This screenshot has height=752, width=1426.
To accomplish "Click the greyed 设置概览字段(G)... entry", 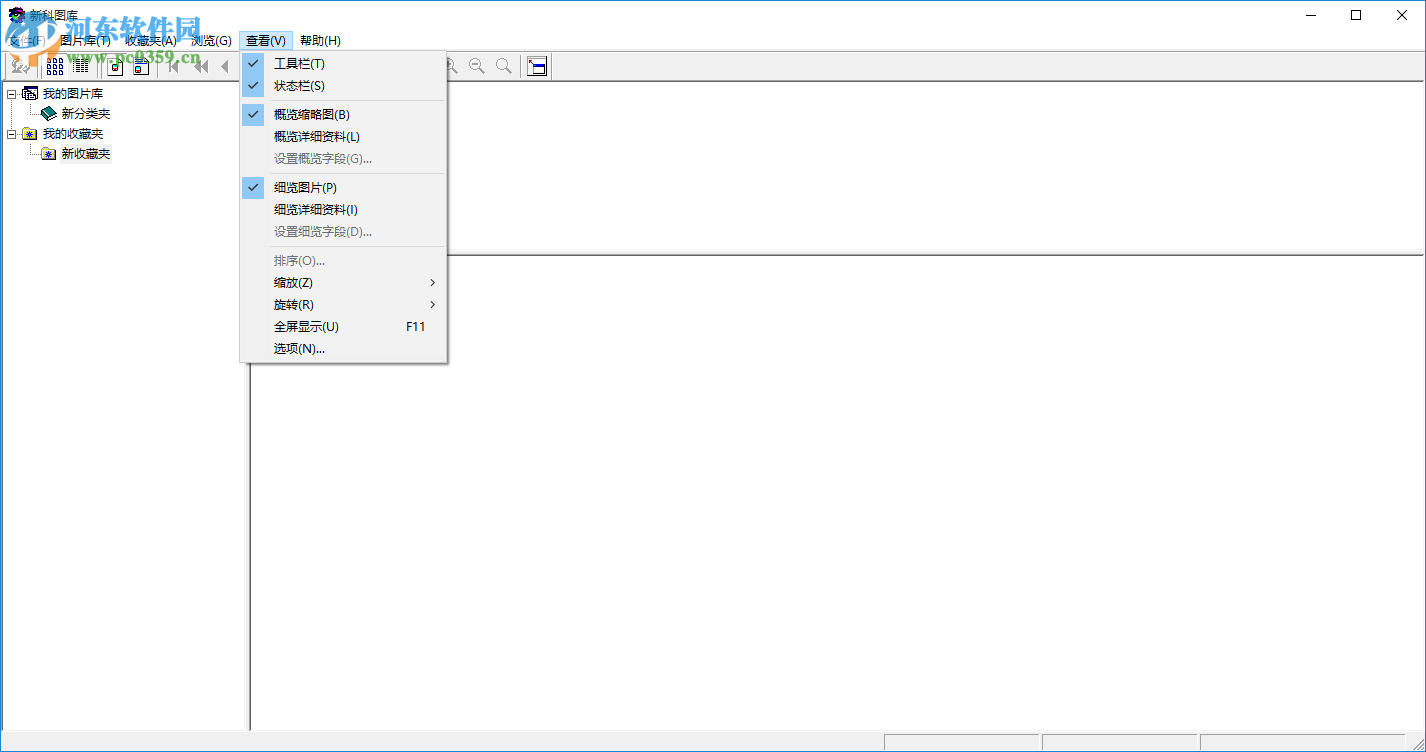I will click(x=343, y=159).
